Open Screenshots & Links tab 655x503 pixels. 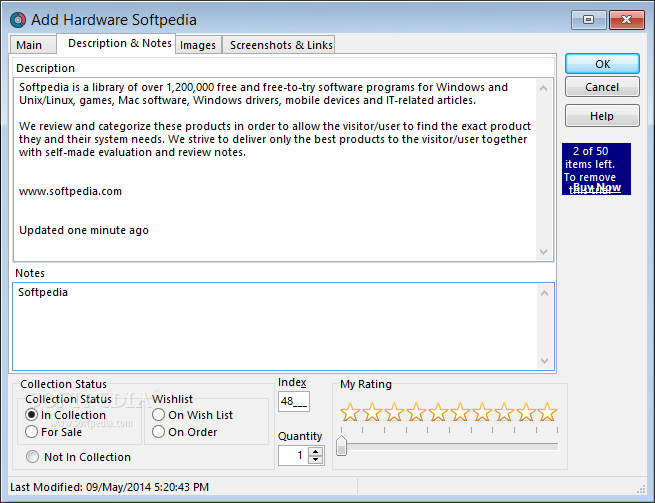[279, 45]
